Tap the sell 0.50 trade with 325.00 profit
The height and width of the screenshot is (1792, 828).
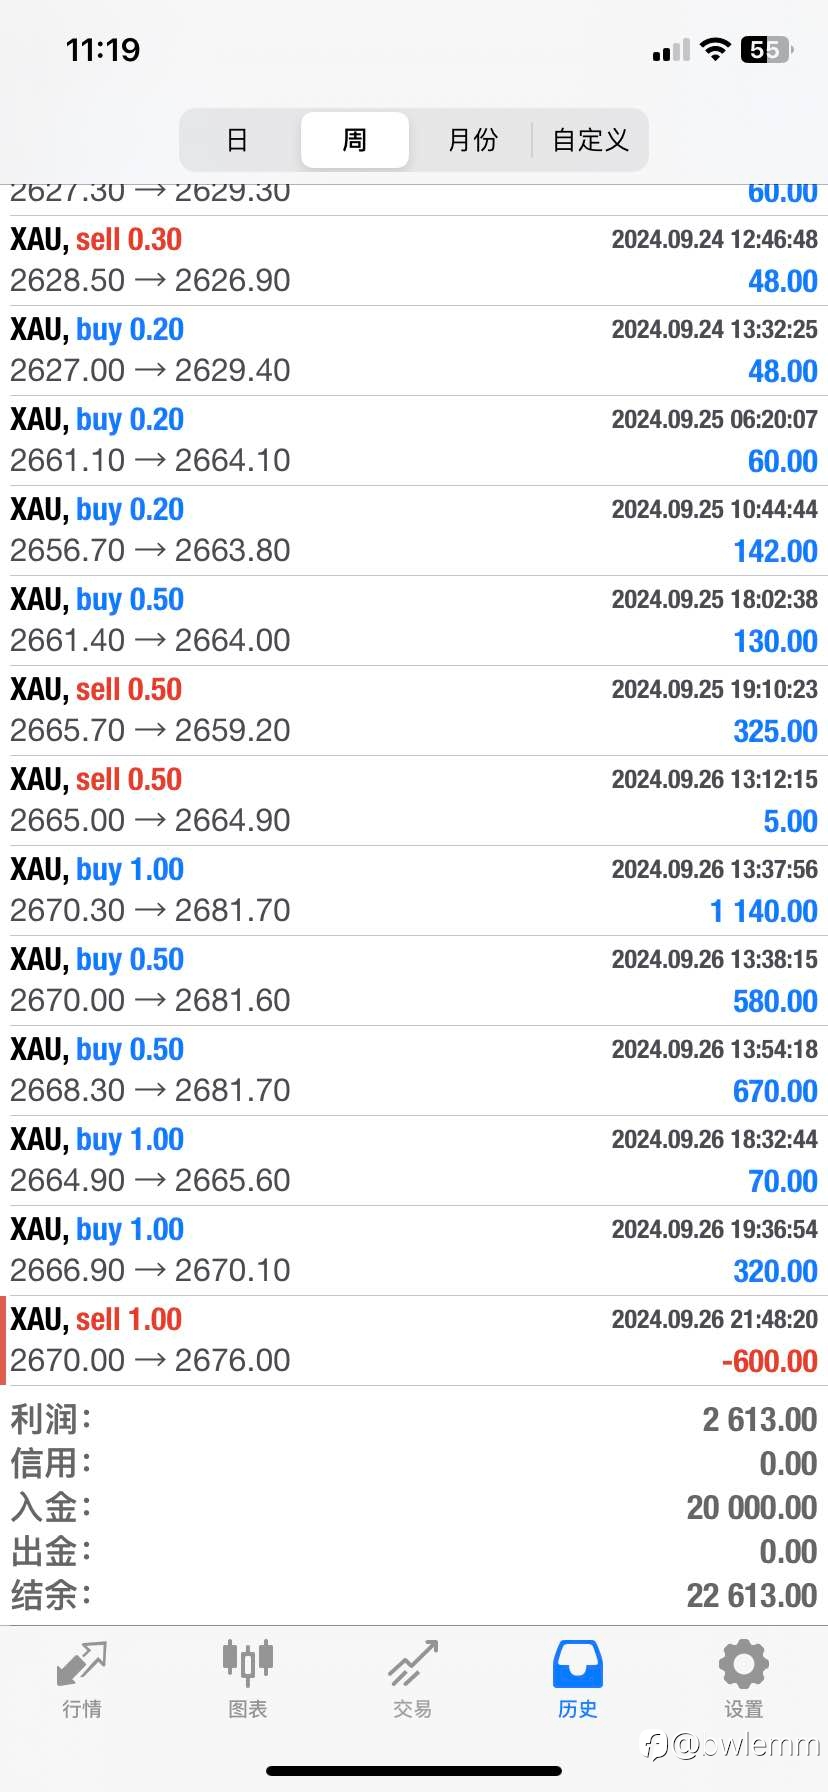coord(414,710)
